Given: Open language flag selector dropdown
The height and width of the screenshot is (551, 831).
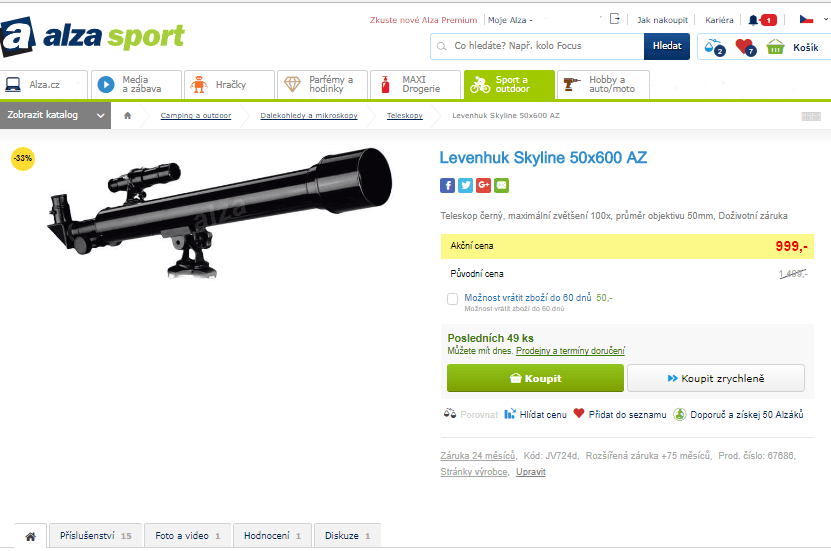Looking at the screenshot, I should [814, 20].
